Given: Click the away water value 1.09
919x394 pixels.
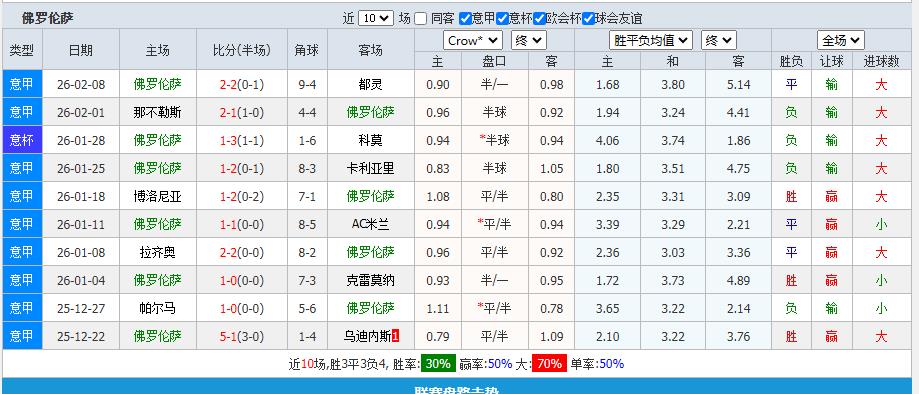Looking at the screenshot, I should [551, 337].
